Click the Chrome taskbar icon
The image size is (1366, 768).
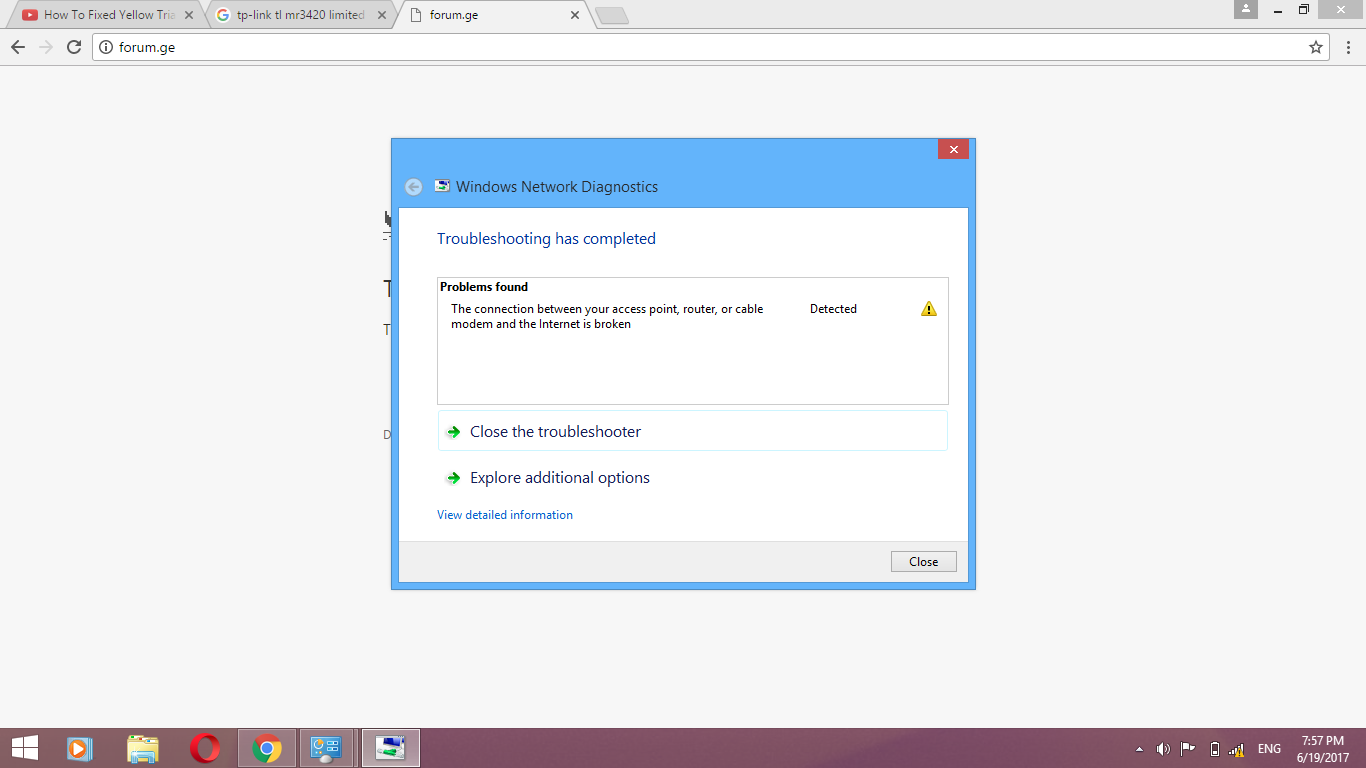(x=267, y=748)
